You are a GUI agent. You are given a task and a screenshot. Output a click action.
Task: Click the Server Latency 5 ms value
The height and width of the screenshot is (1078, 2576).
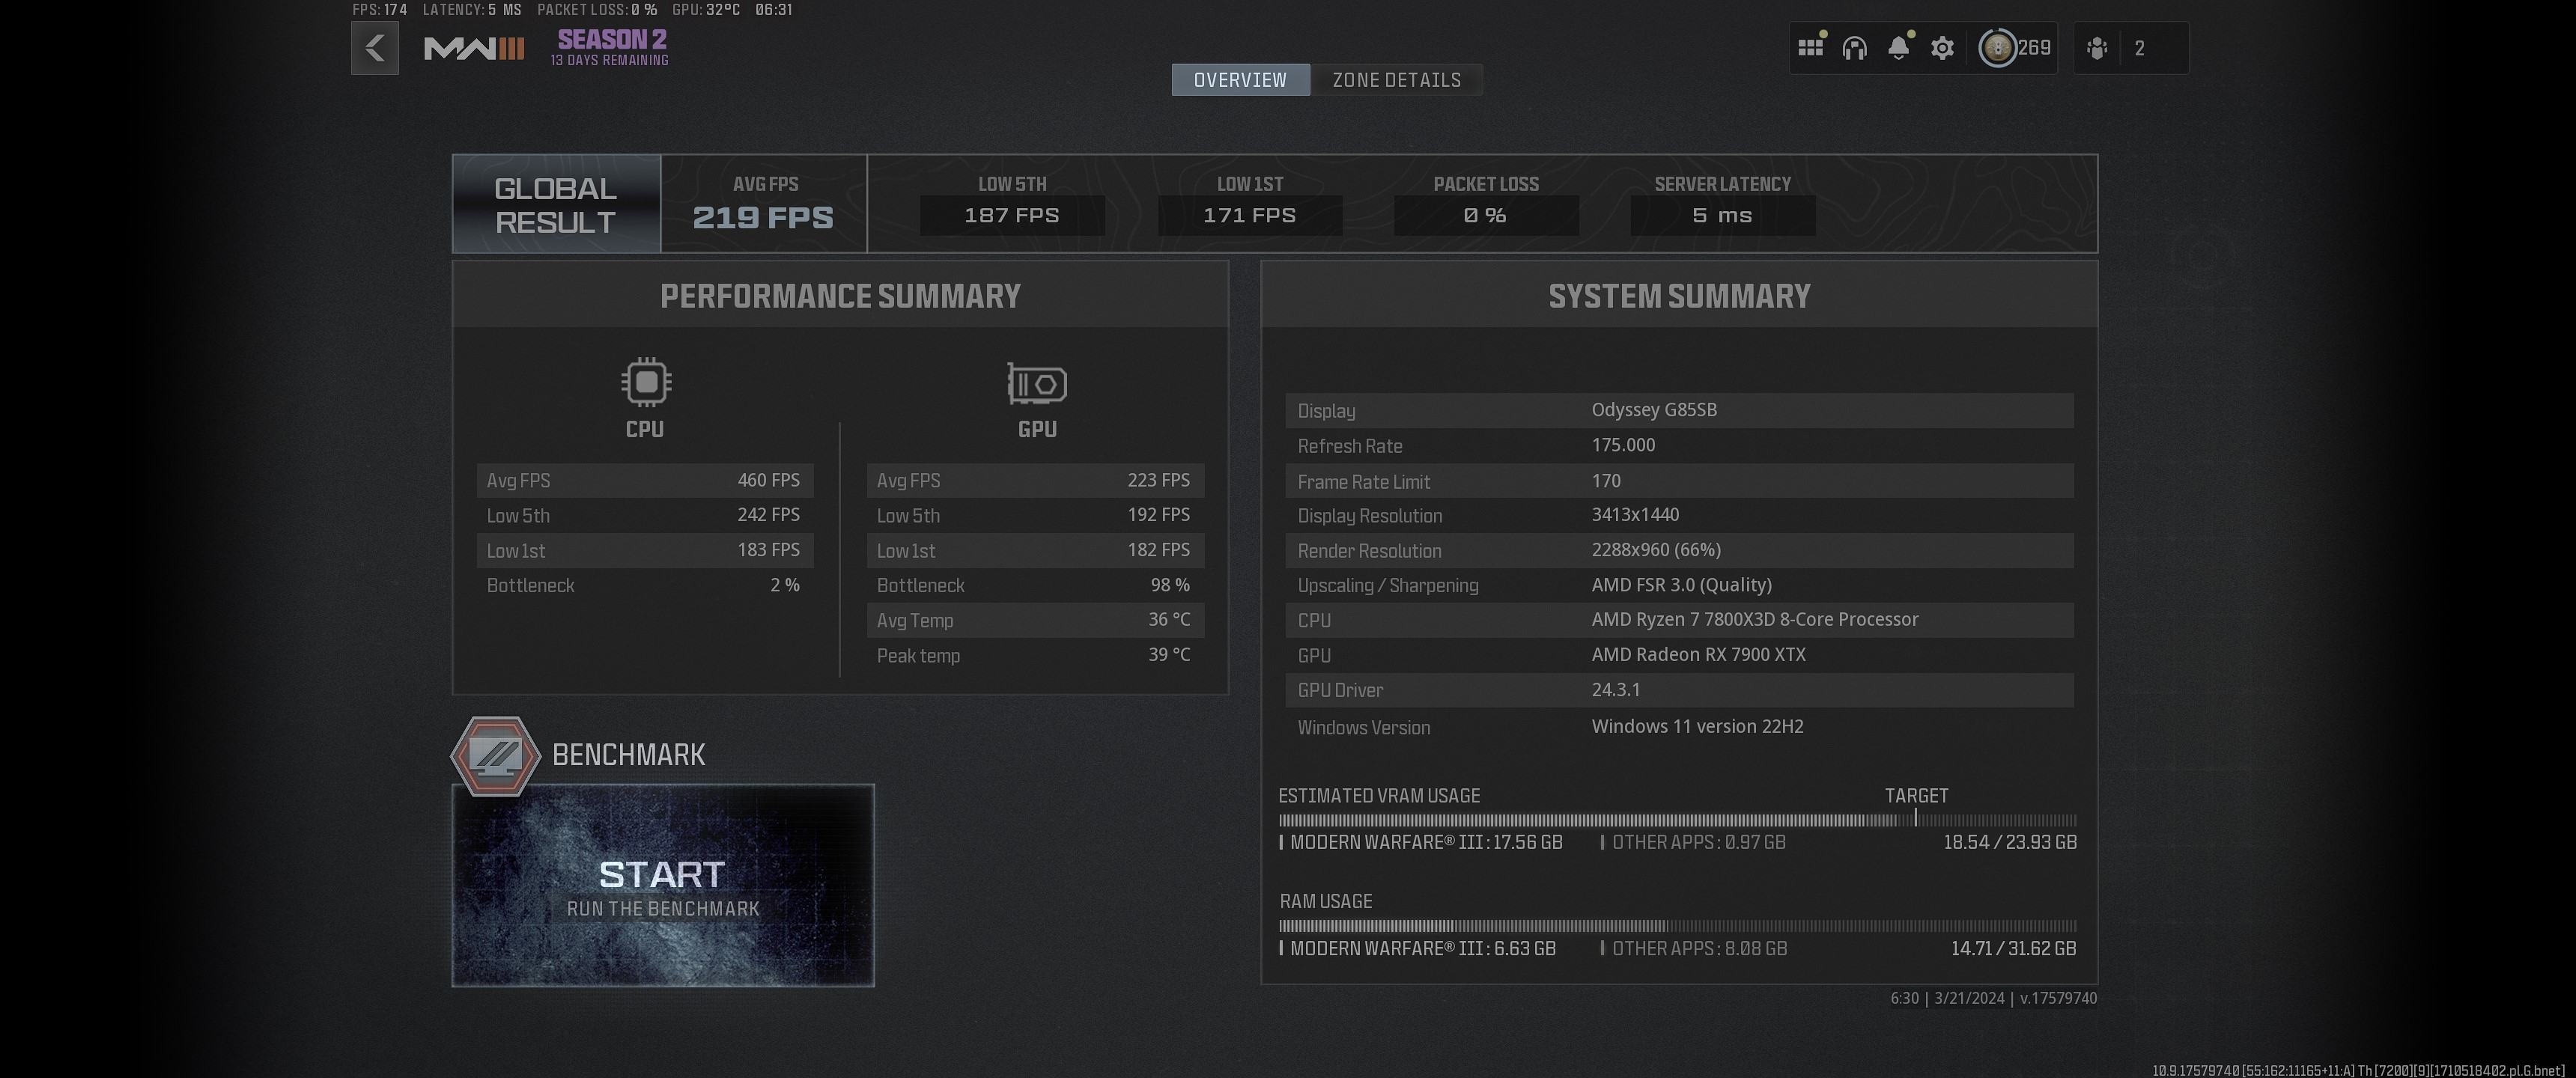(x=1723, y=216)
